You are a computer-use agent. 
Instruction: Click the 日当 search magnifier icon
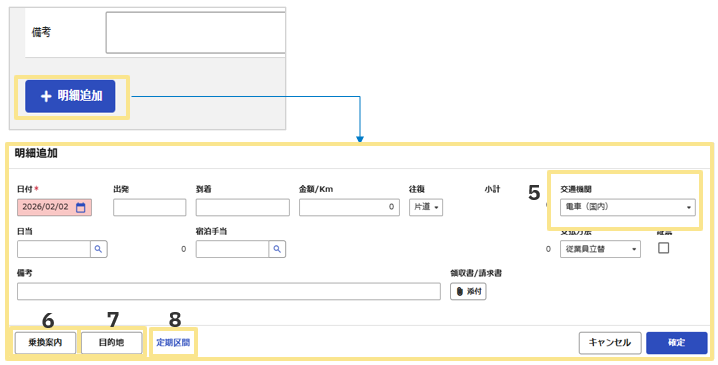click(98, 249)
